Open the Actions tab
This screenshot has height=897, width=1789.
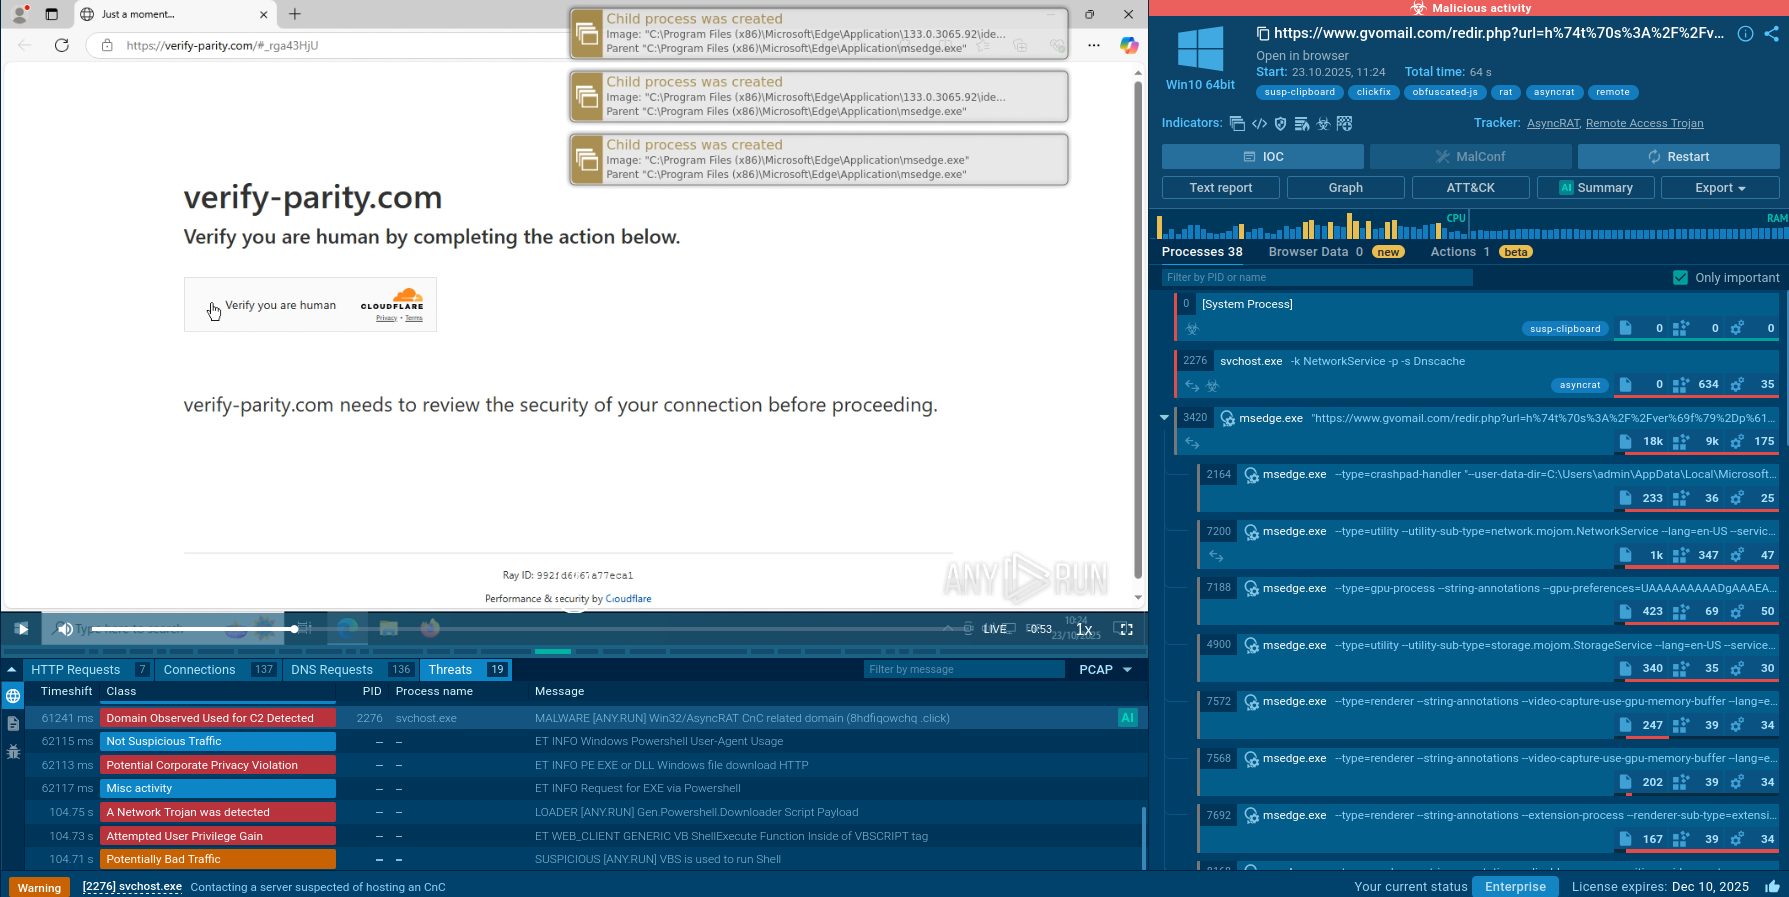point(1481,252)
